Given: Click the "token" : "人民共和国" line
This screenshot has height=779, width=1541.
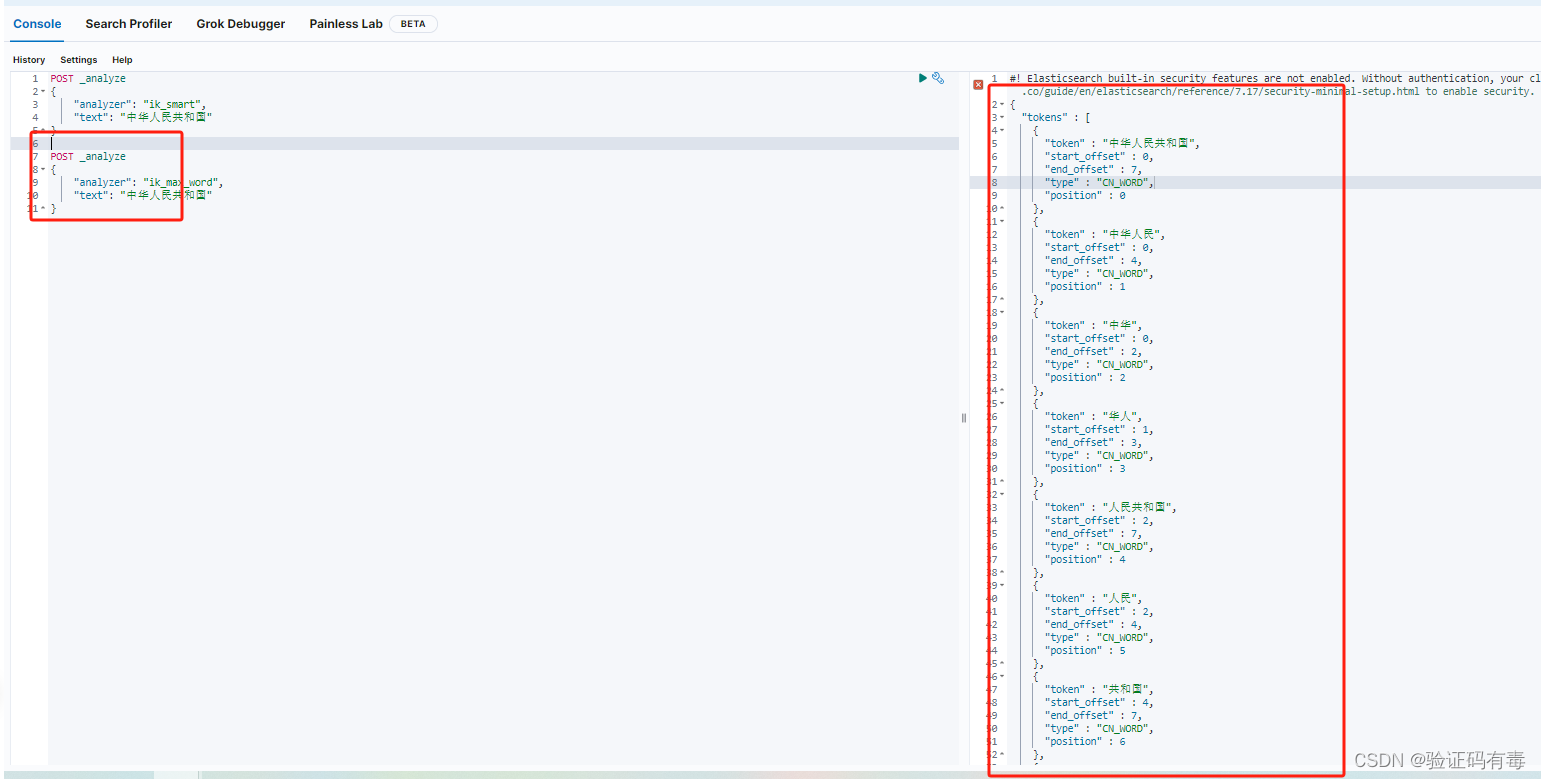Looking at the screenshot, I should pyautogui.click(x=1111, y=507).
